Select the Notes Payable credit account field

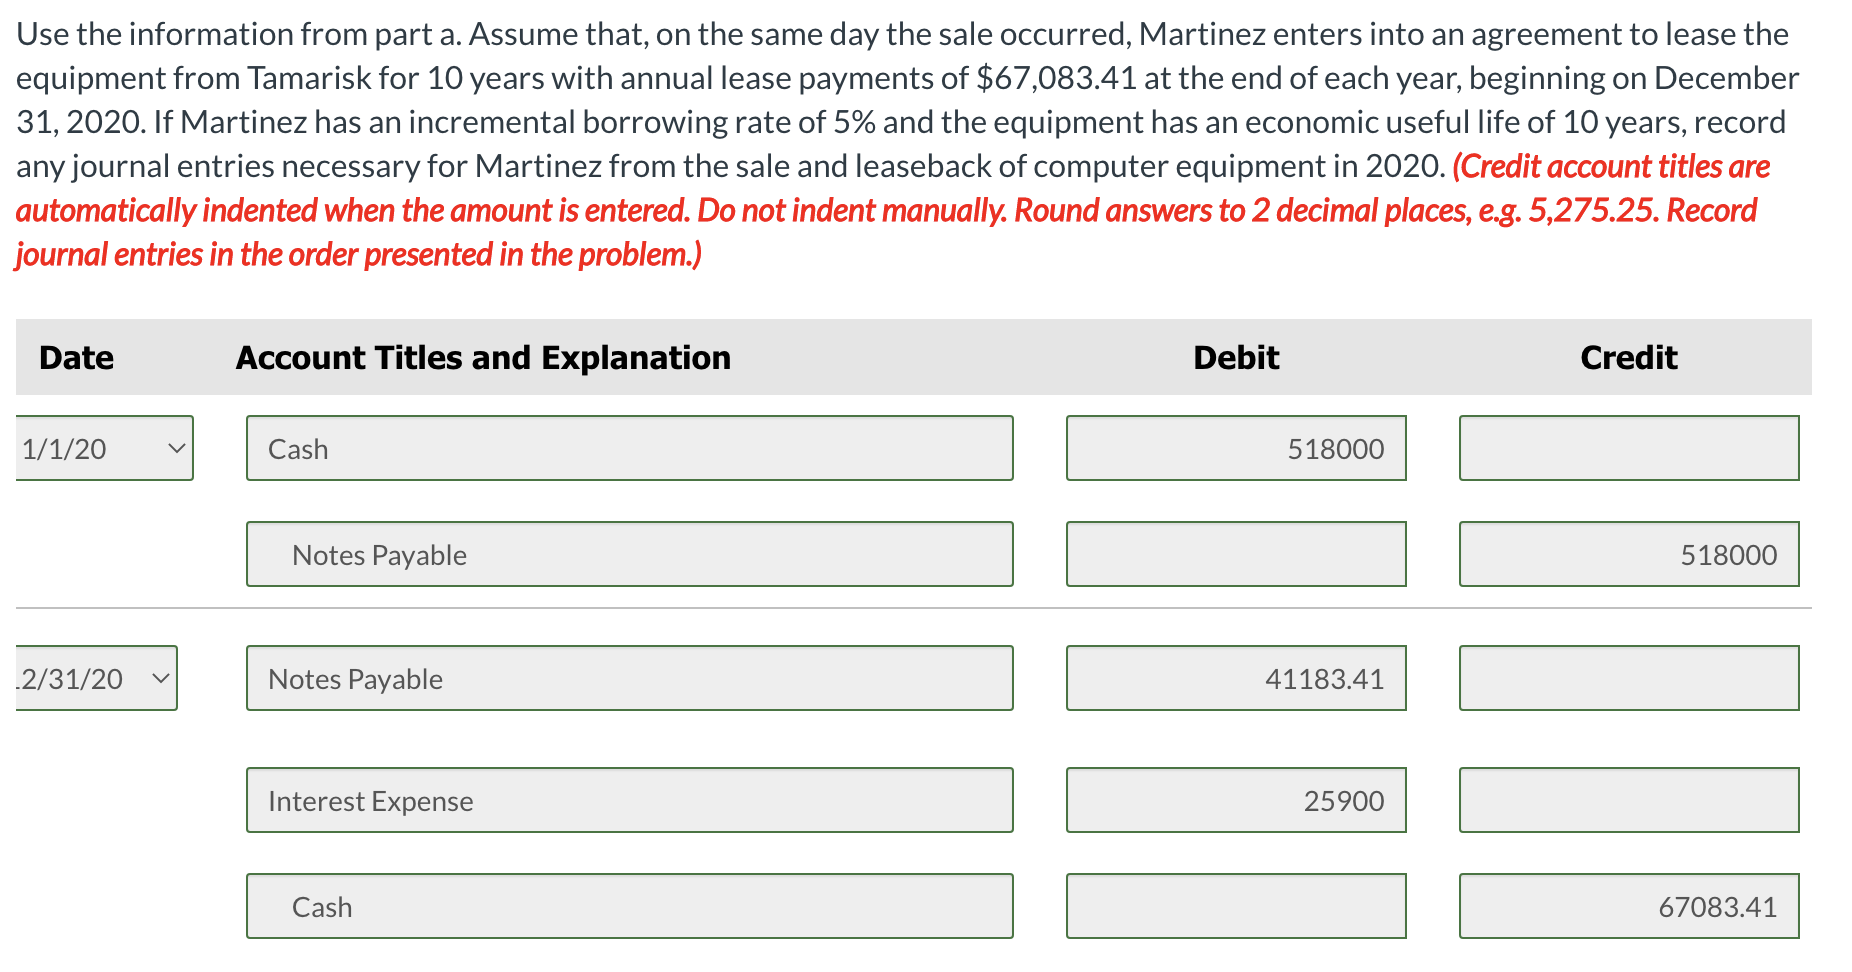tap(628, 553)
